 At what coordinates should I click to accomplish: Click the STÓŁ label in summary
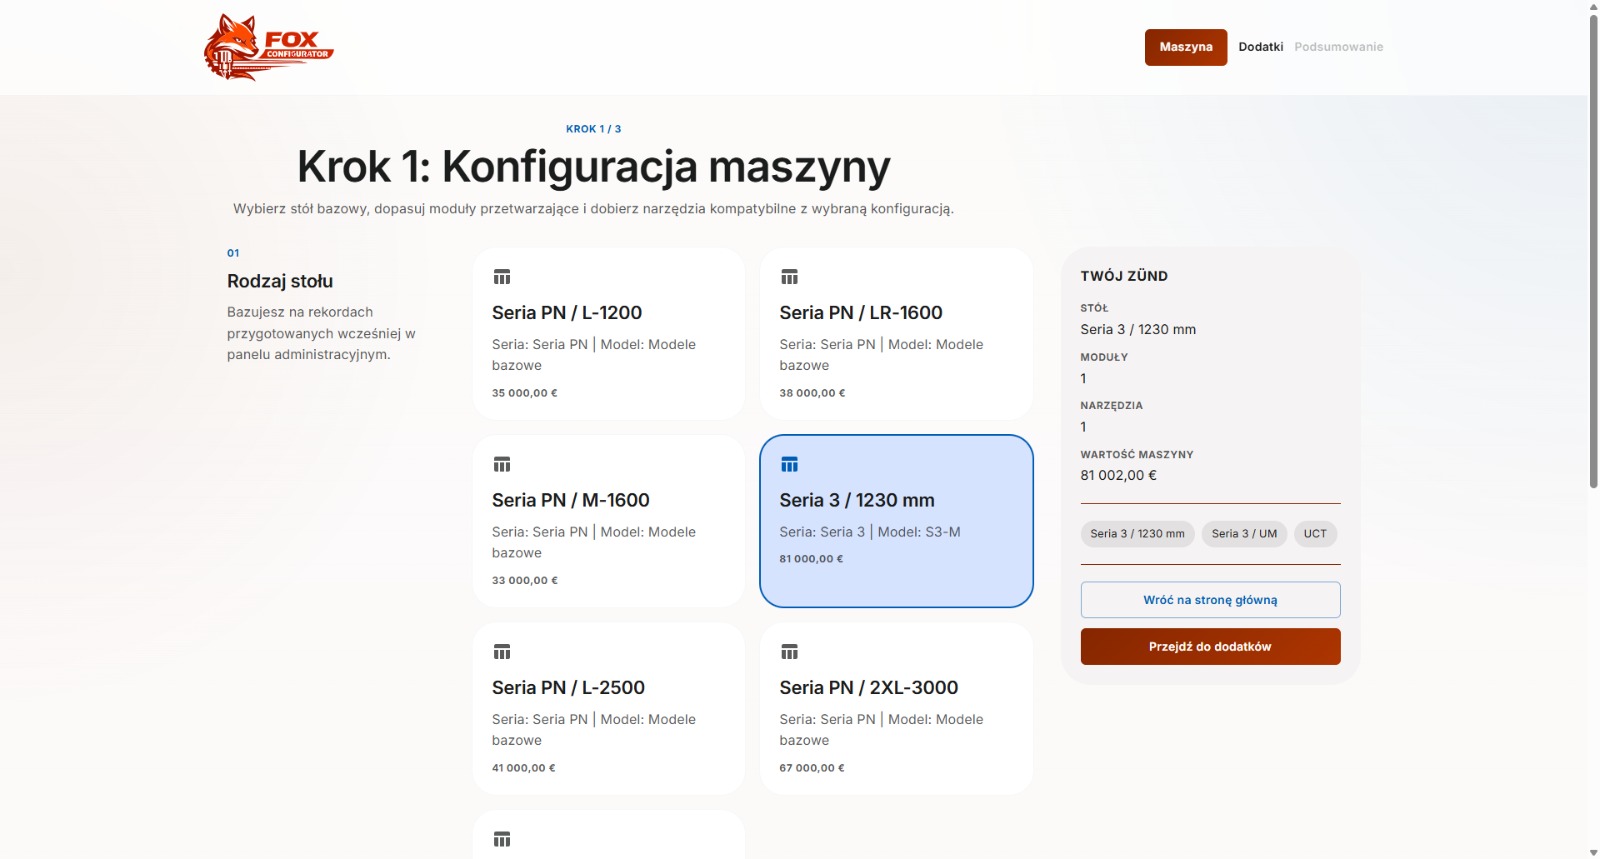click(x=1094, y=308)
